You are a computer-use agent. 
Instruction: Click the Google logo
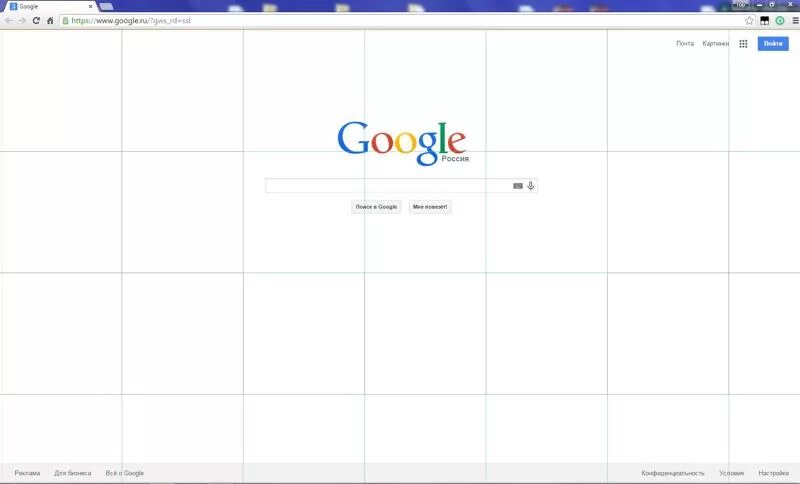click(x=402, y=143)
